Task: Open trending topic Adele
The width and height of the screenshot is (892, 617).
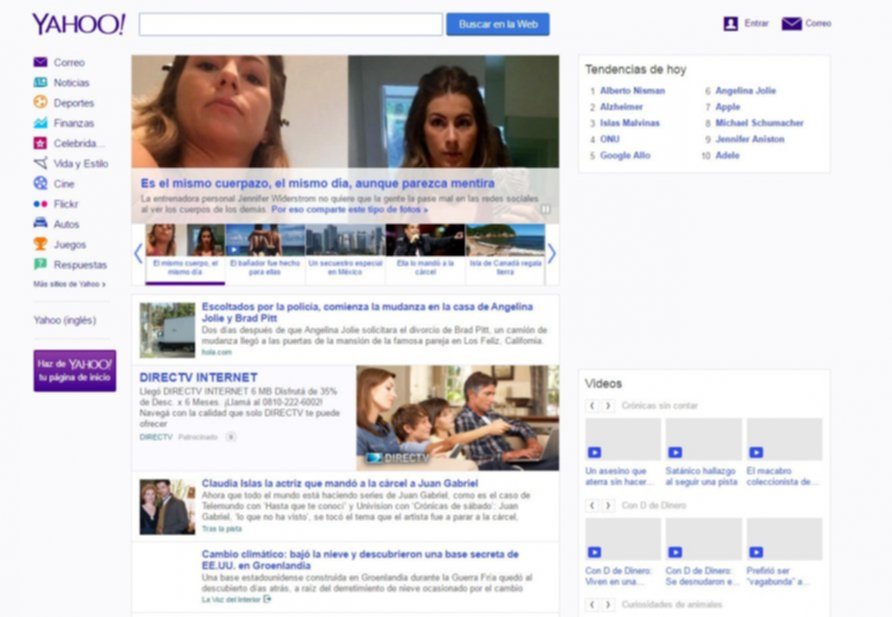Action: (727, 155)
